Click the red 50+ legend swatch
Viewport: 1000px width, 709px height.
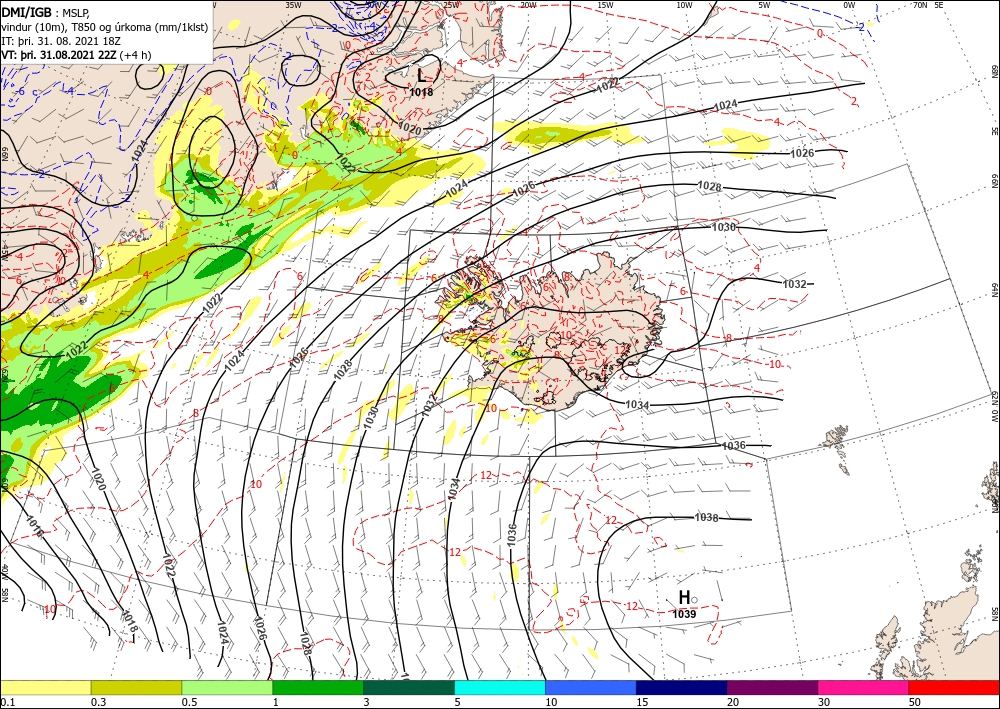point(954,687)
